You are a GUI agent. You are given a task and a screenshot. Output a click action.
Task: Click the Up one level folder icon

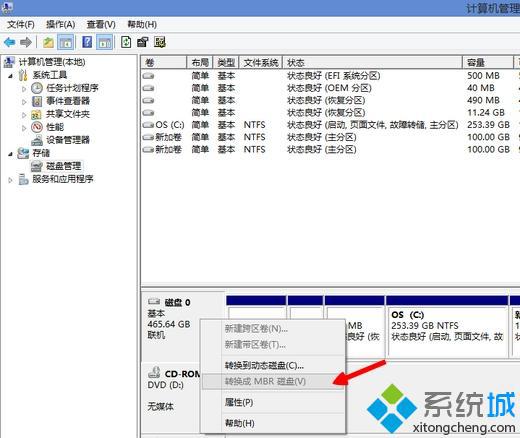pyautogui.click(x=49, y=42)
